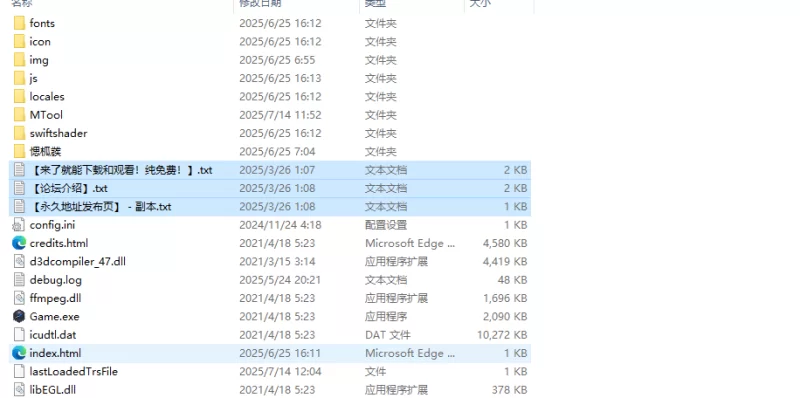Click size '378 KB' of libEGL.dll

click(510, 390)
